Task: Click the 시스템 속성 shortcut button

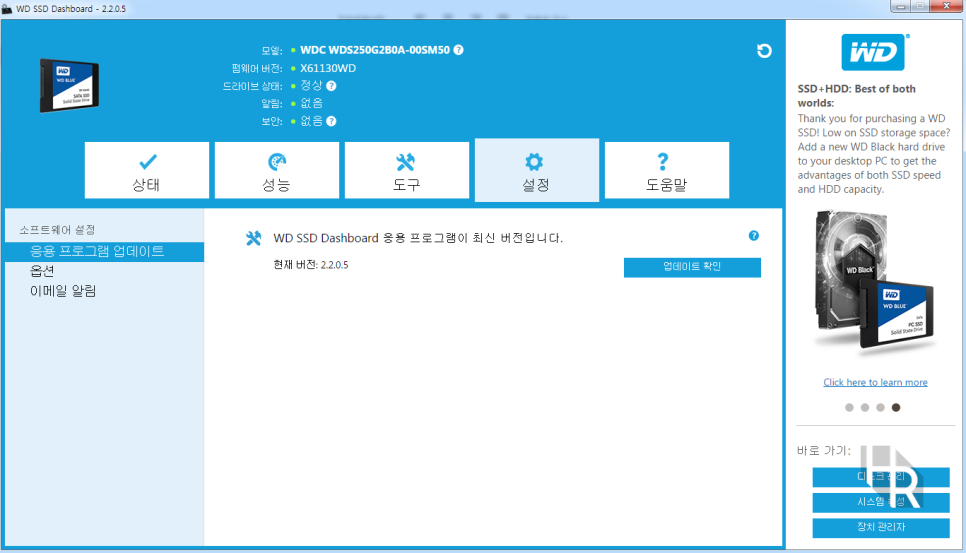Action: pos(880,502)
